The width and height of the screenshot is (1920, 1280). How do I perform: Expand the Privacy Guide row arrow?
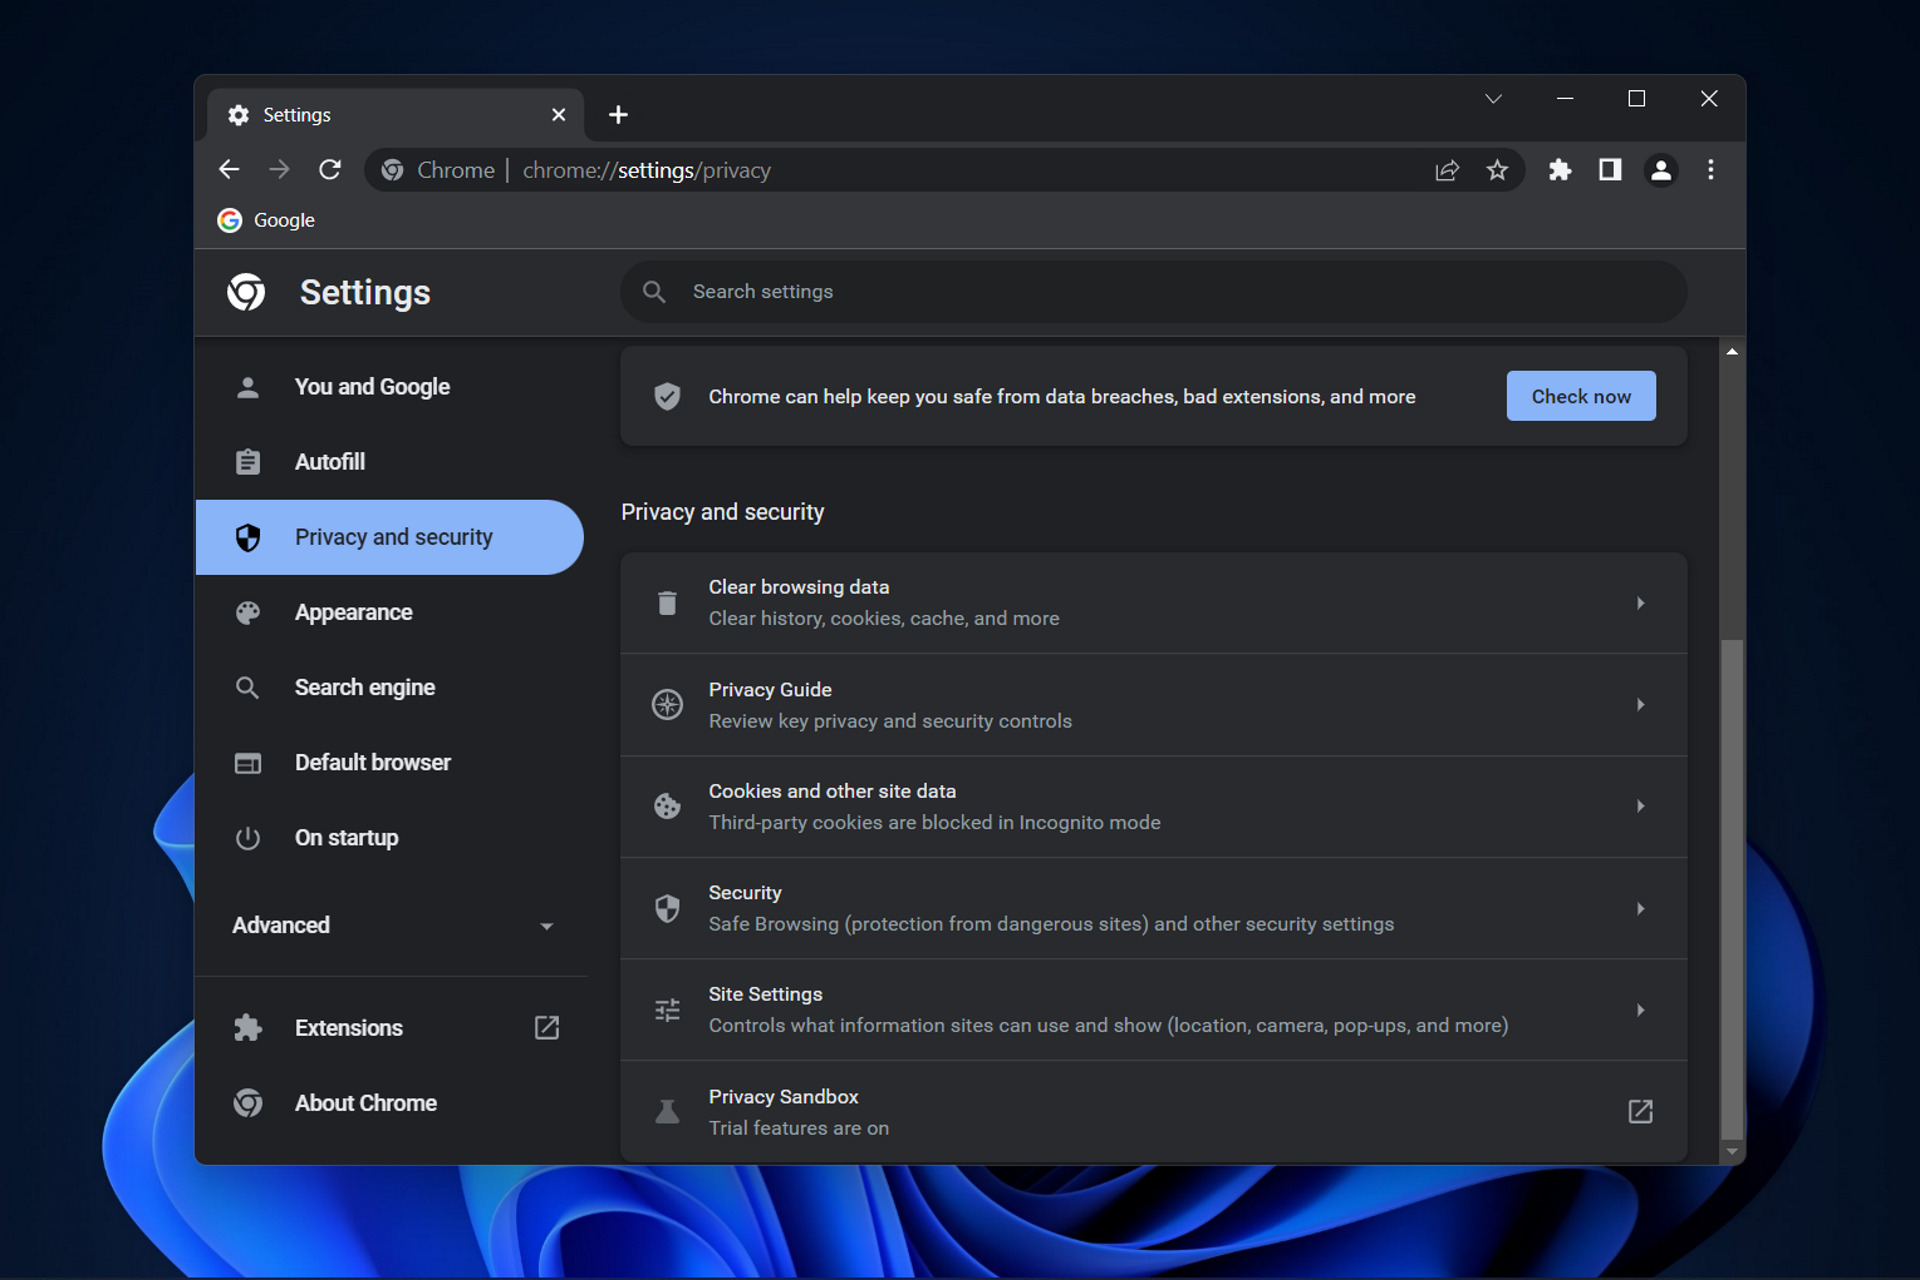click(1640, 704)
